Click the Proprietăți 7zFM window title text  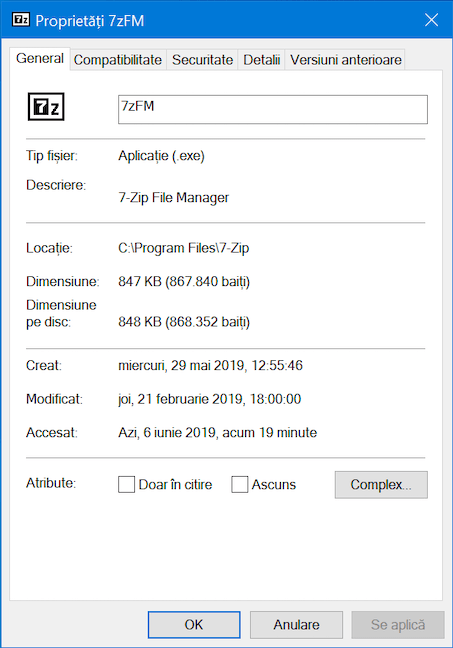(x=90, y=20)
